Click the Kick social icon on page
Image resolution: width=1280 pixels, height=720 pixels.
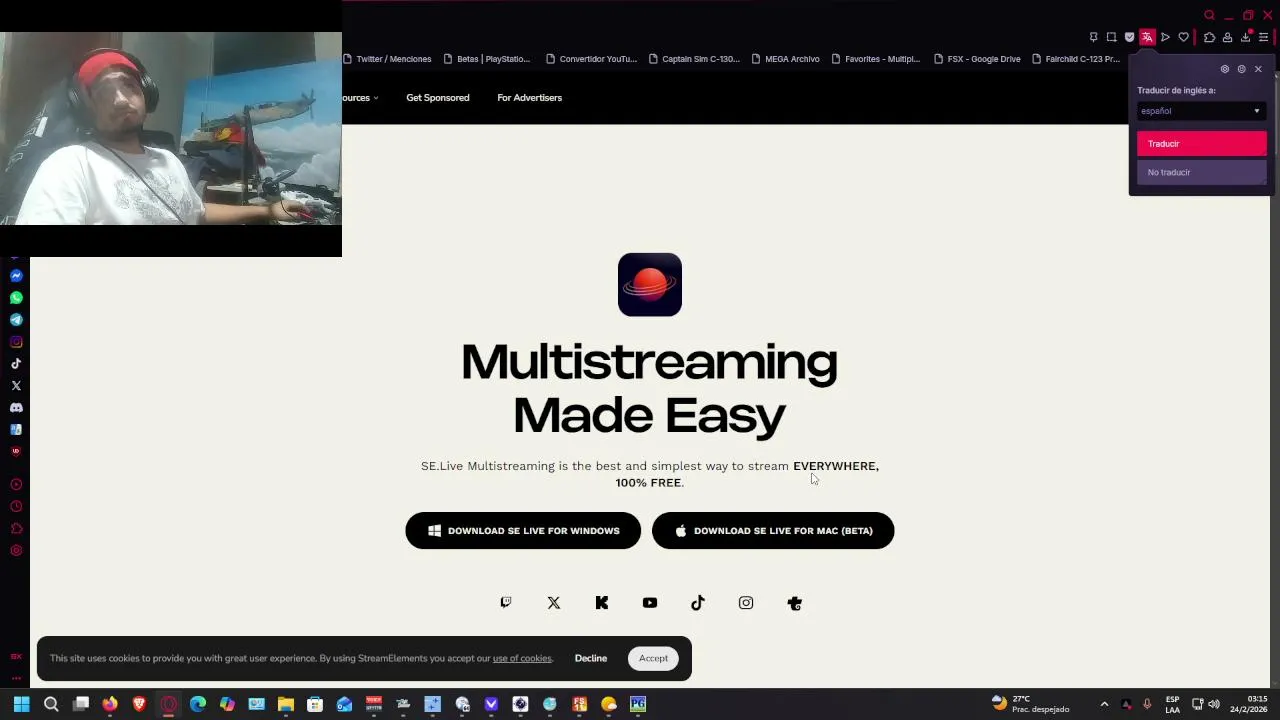(x=602, y=603)
